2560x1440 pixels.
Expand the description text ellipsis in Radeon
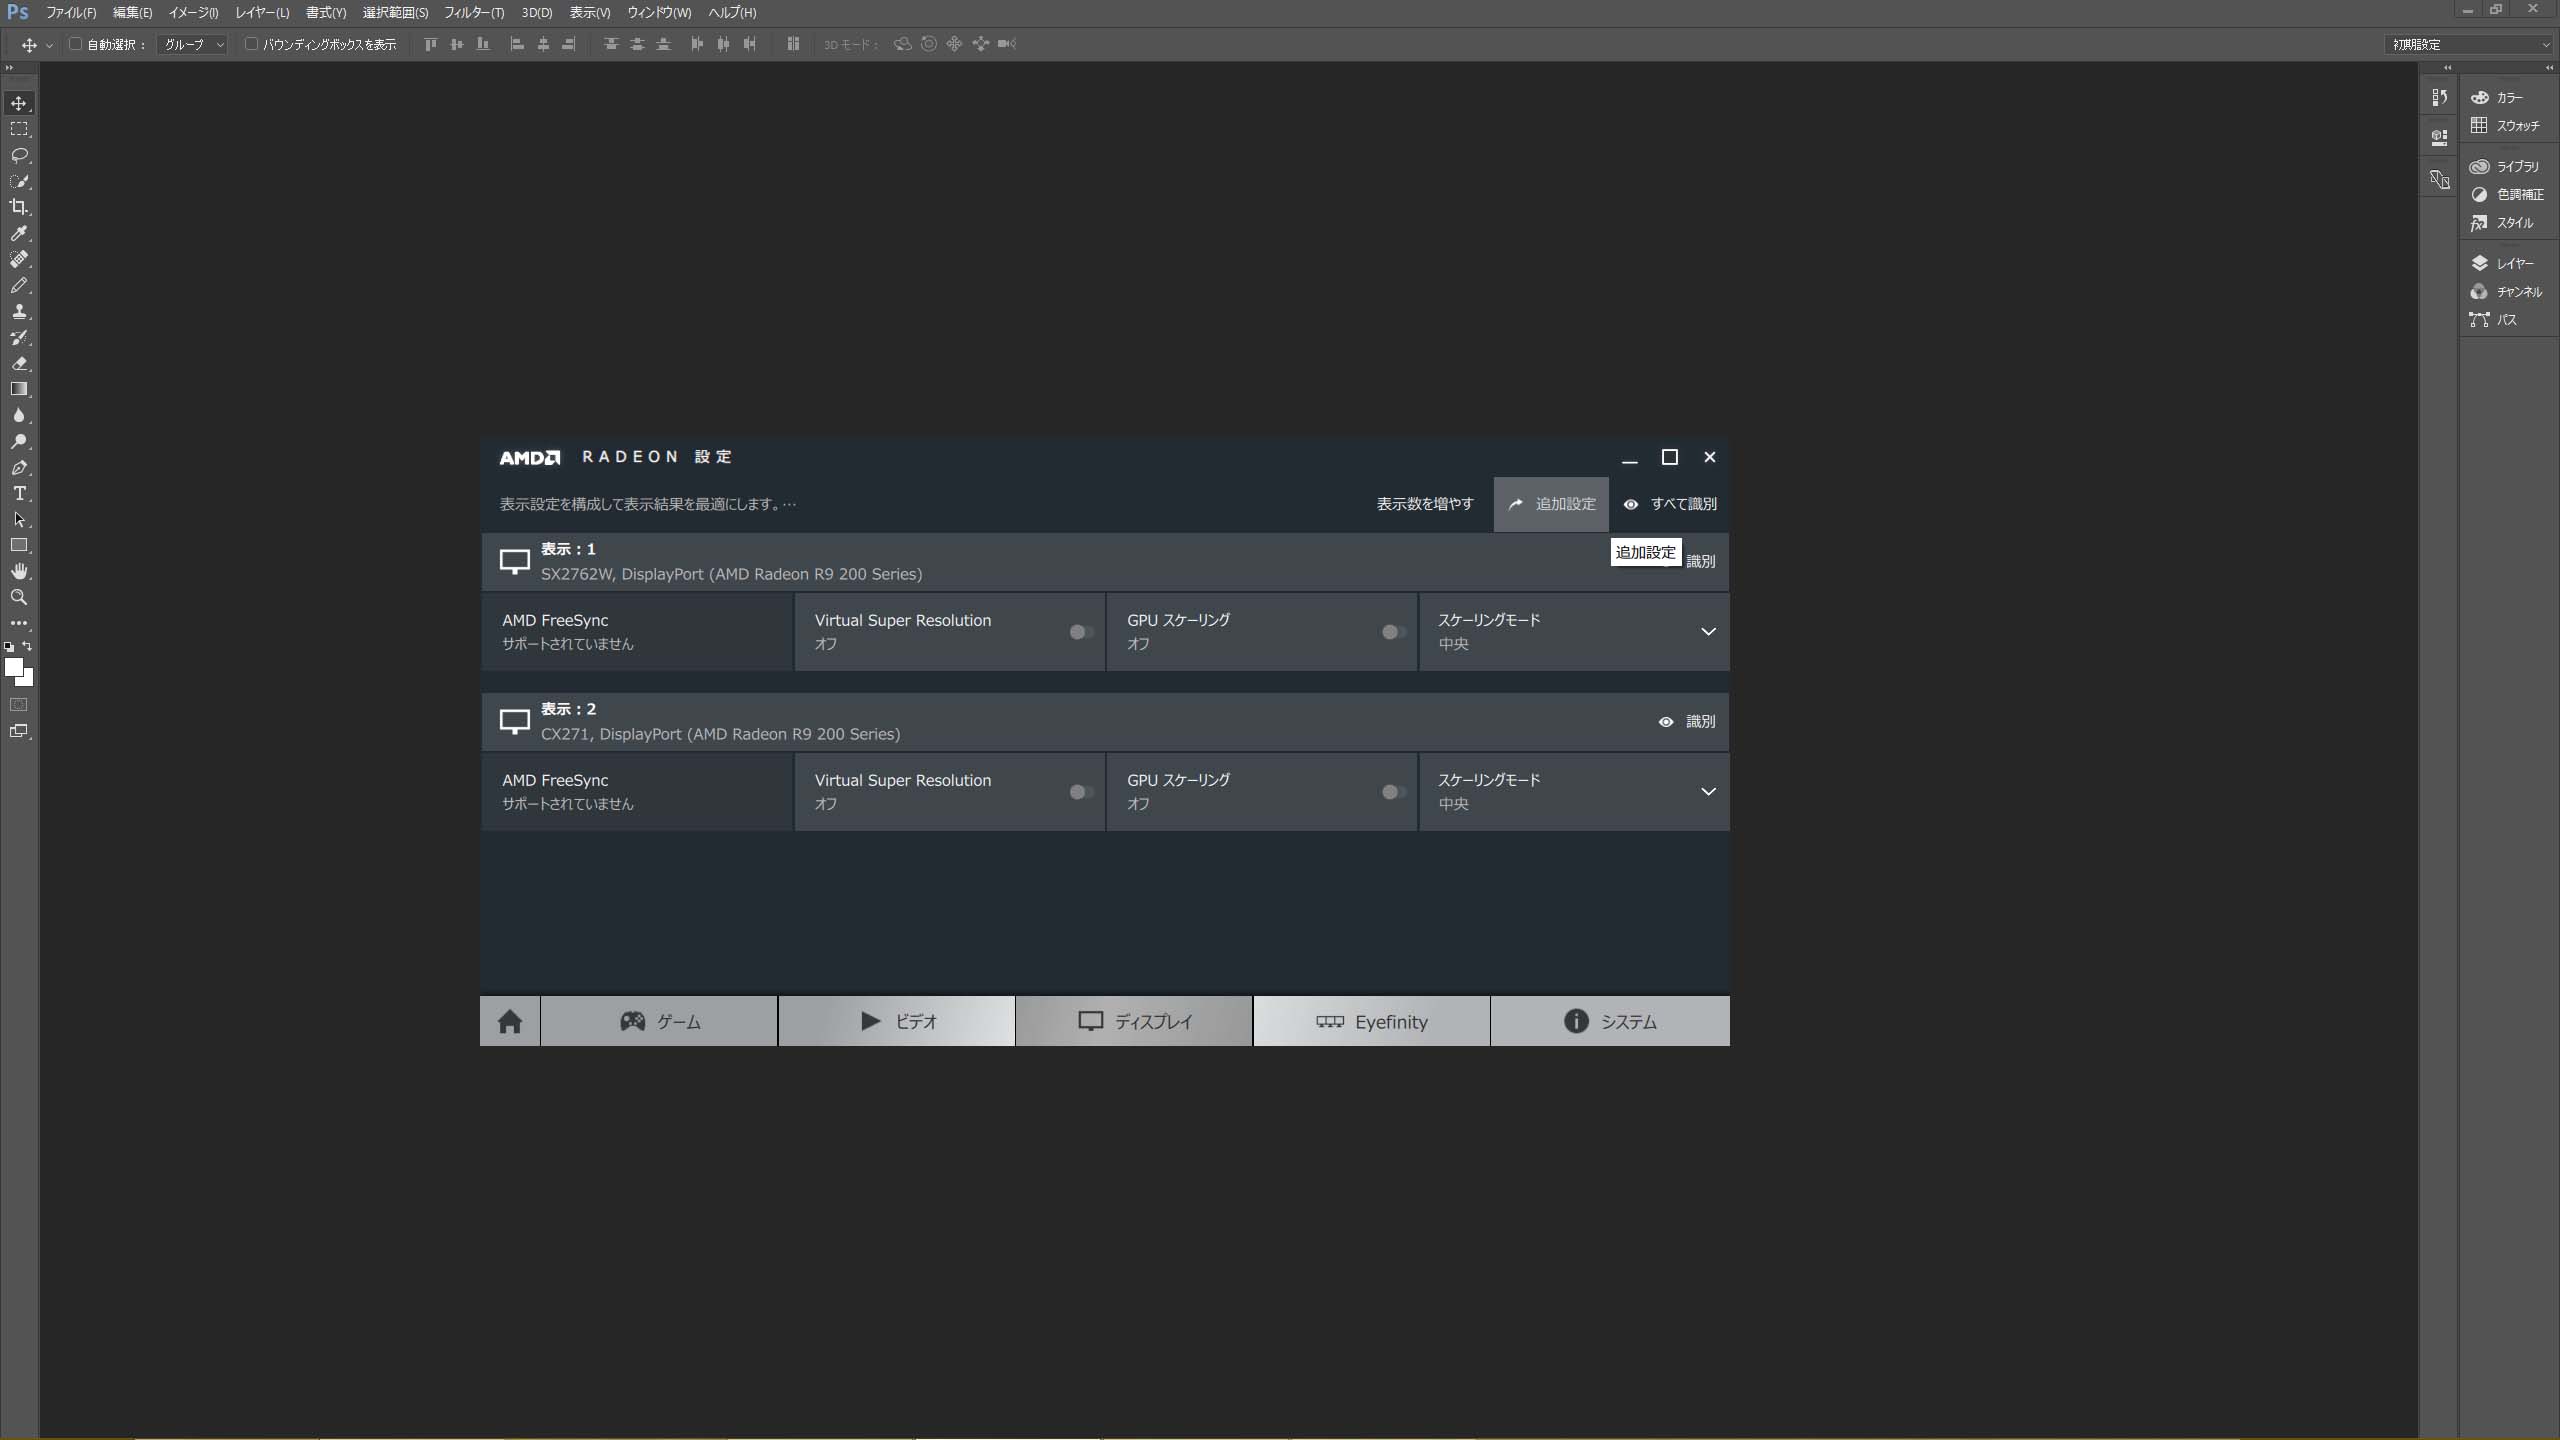click(x=790, y=504)
